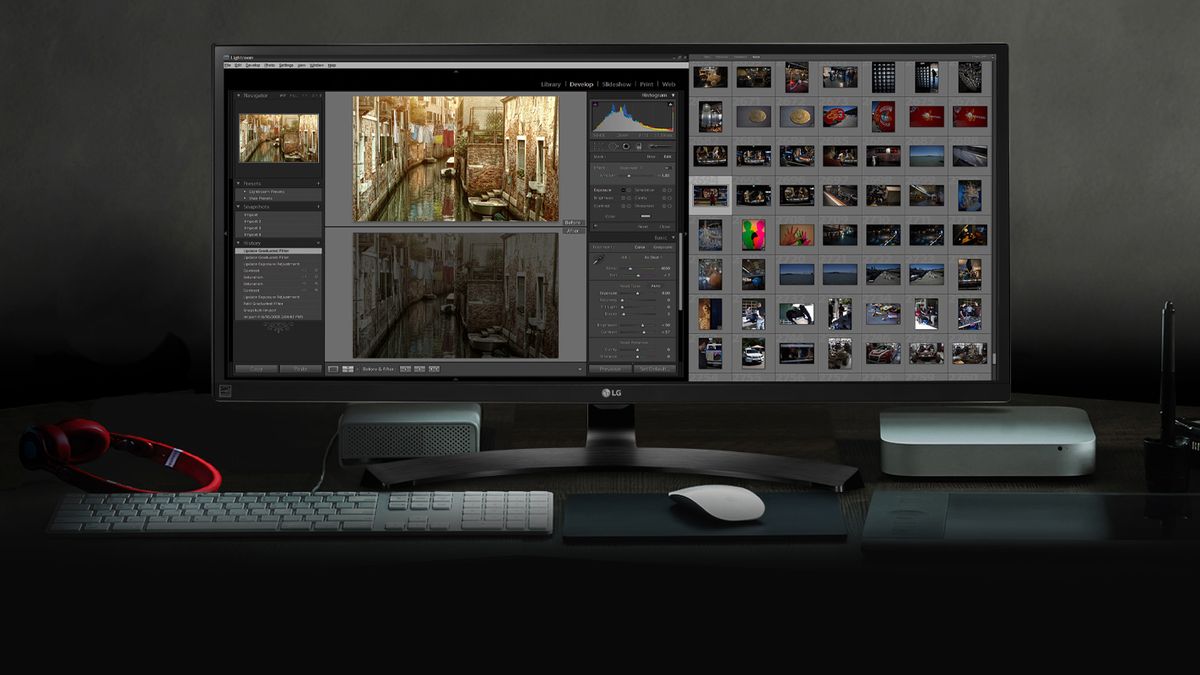1200x675 pixels.
Task: Collapse the Histogram panel
Action: tap(672, 94)
